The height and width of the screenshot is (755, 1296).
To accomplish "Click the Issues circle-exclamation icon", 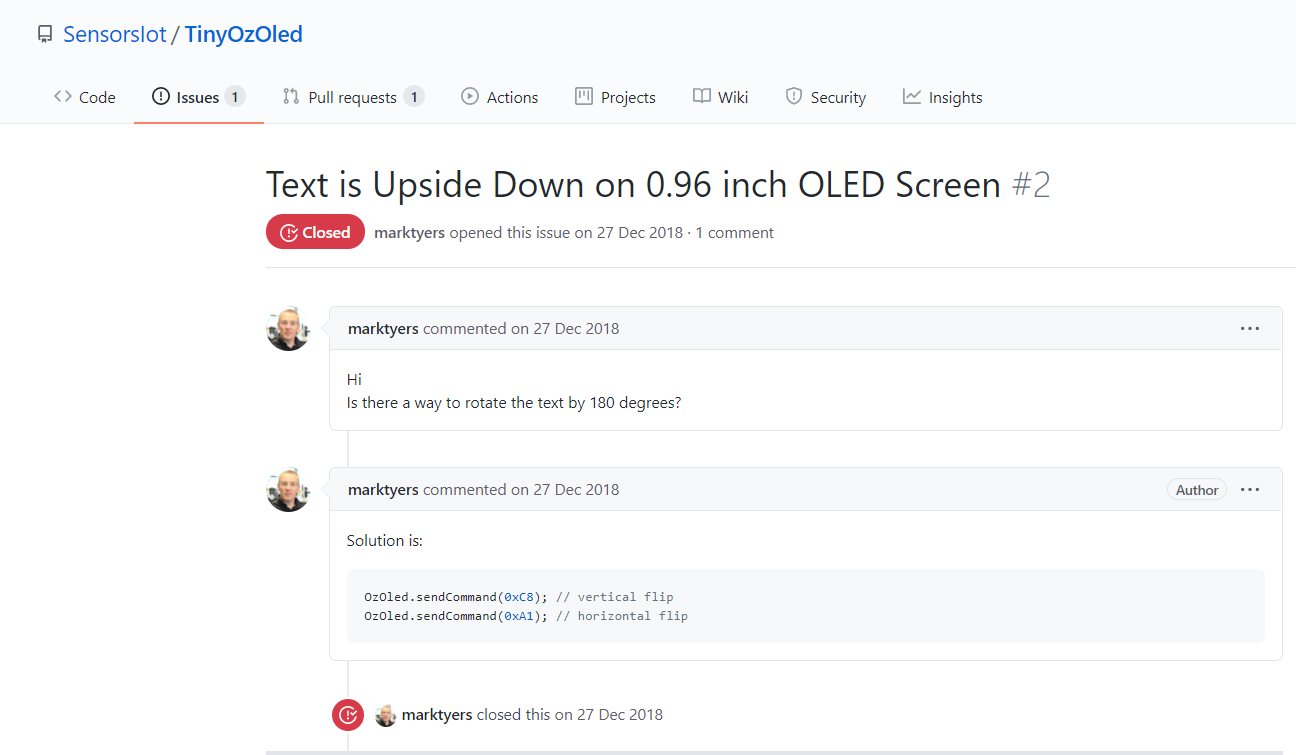I will coord(161,97).
